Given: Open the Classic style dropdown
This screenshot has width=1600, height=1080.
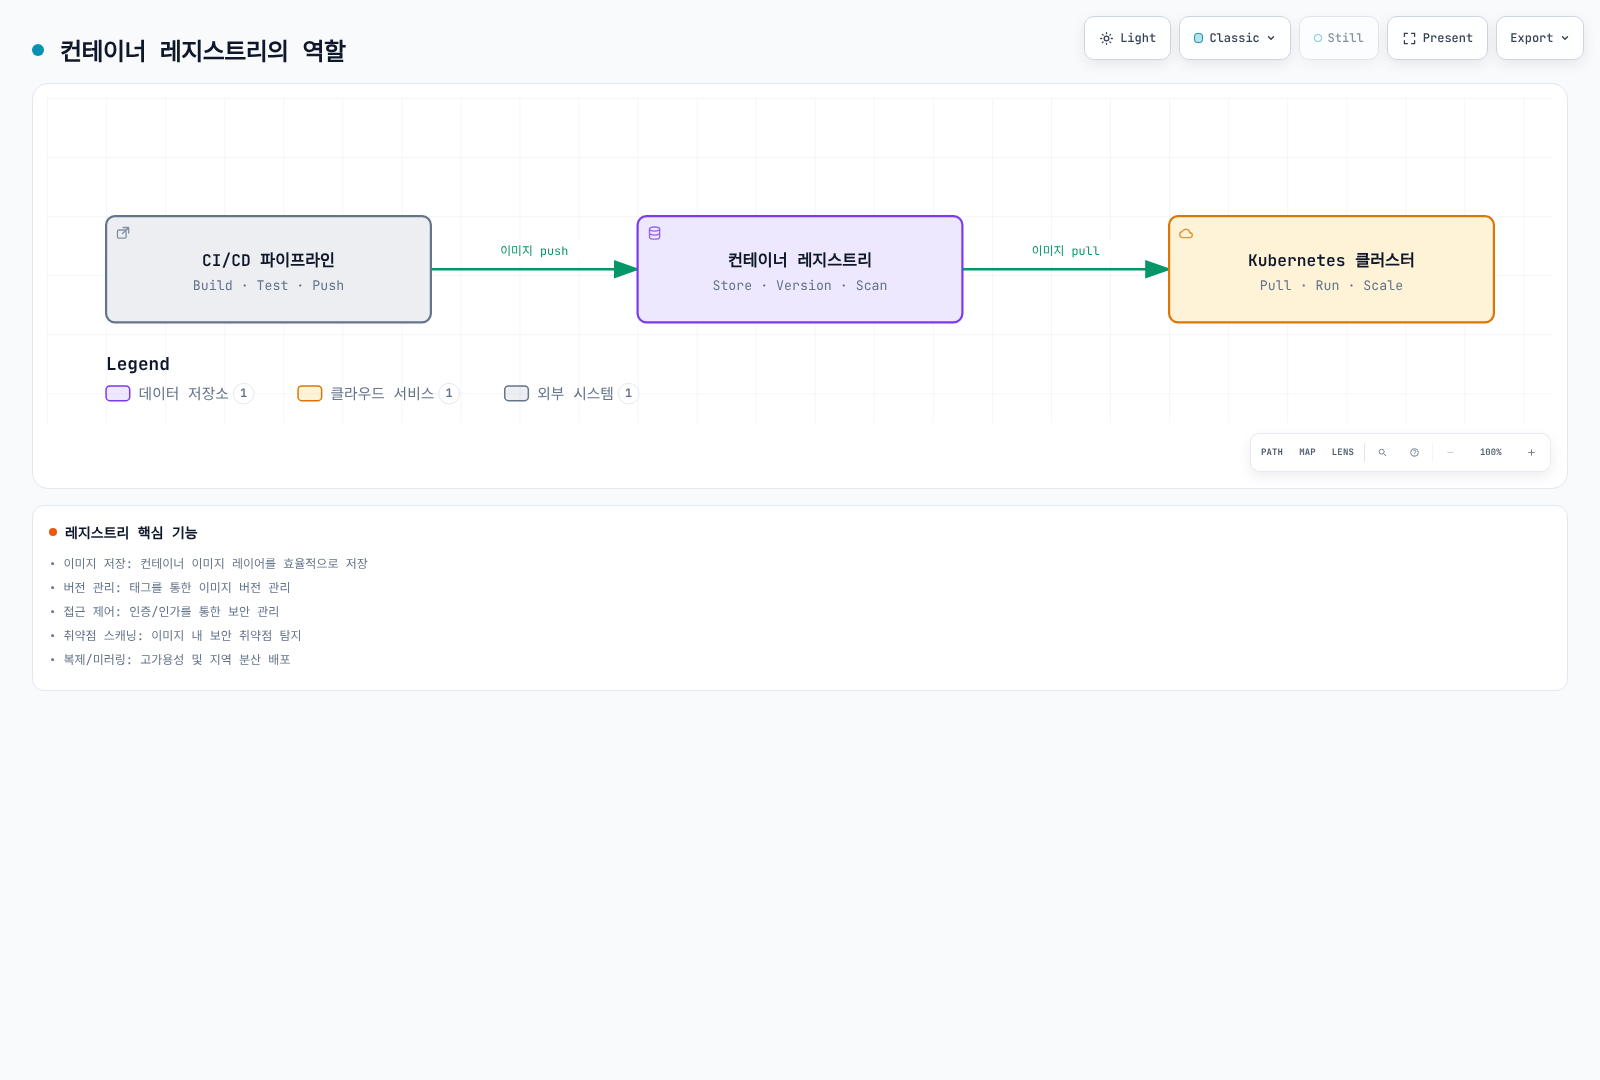Looking at the screenshot, I should pos(1235,38).
